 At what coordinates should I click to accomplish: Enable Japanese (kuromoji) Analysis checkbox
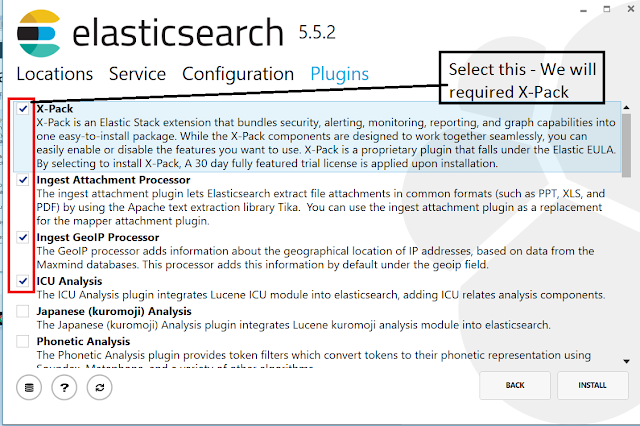pyautogui.click(x=23, y=311)
